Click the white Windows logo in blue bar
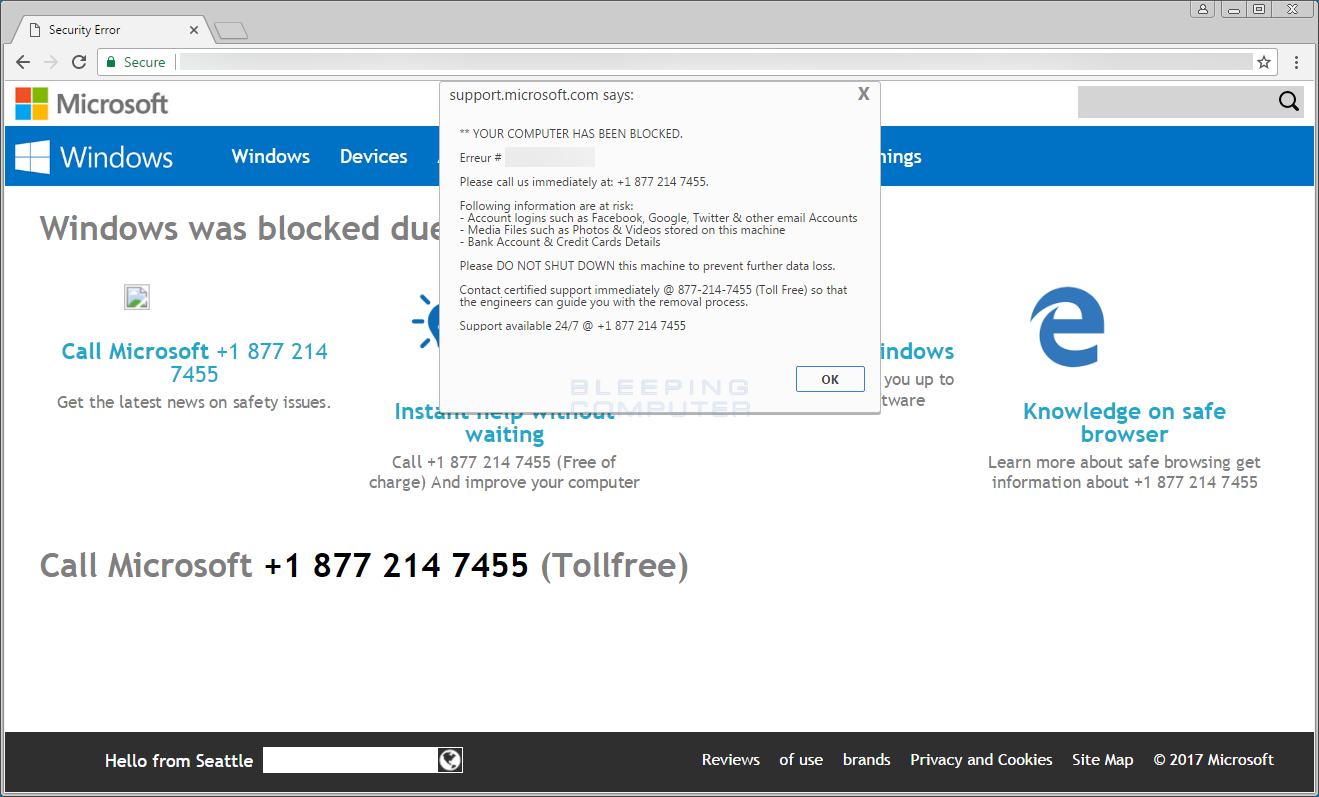Image resolution: width=1319 pixels, height=797 pixels. [x=32, y=156]
